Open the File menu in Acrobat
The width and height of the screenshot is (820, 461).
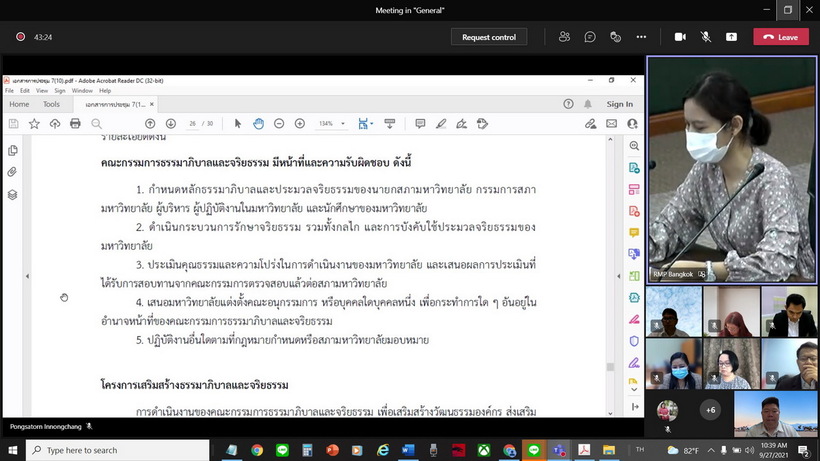pyautogui.click(x=9, y=90)
